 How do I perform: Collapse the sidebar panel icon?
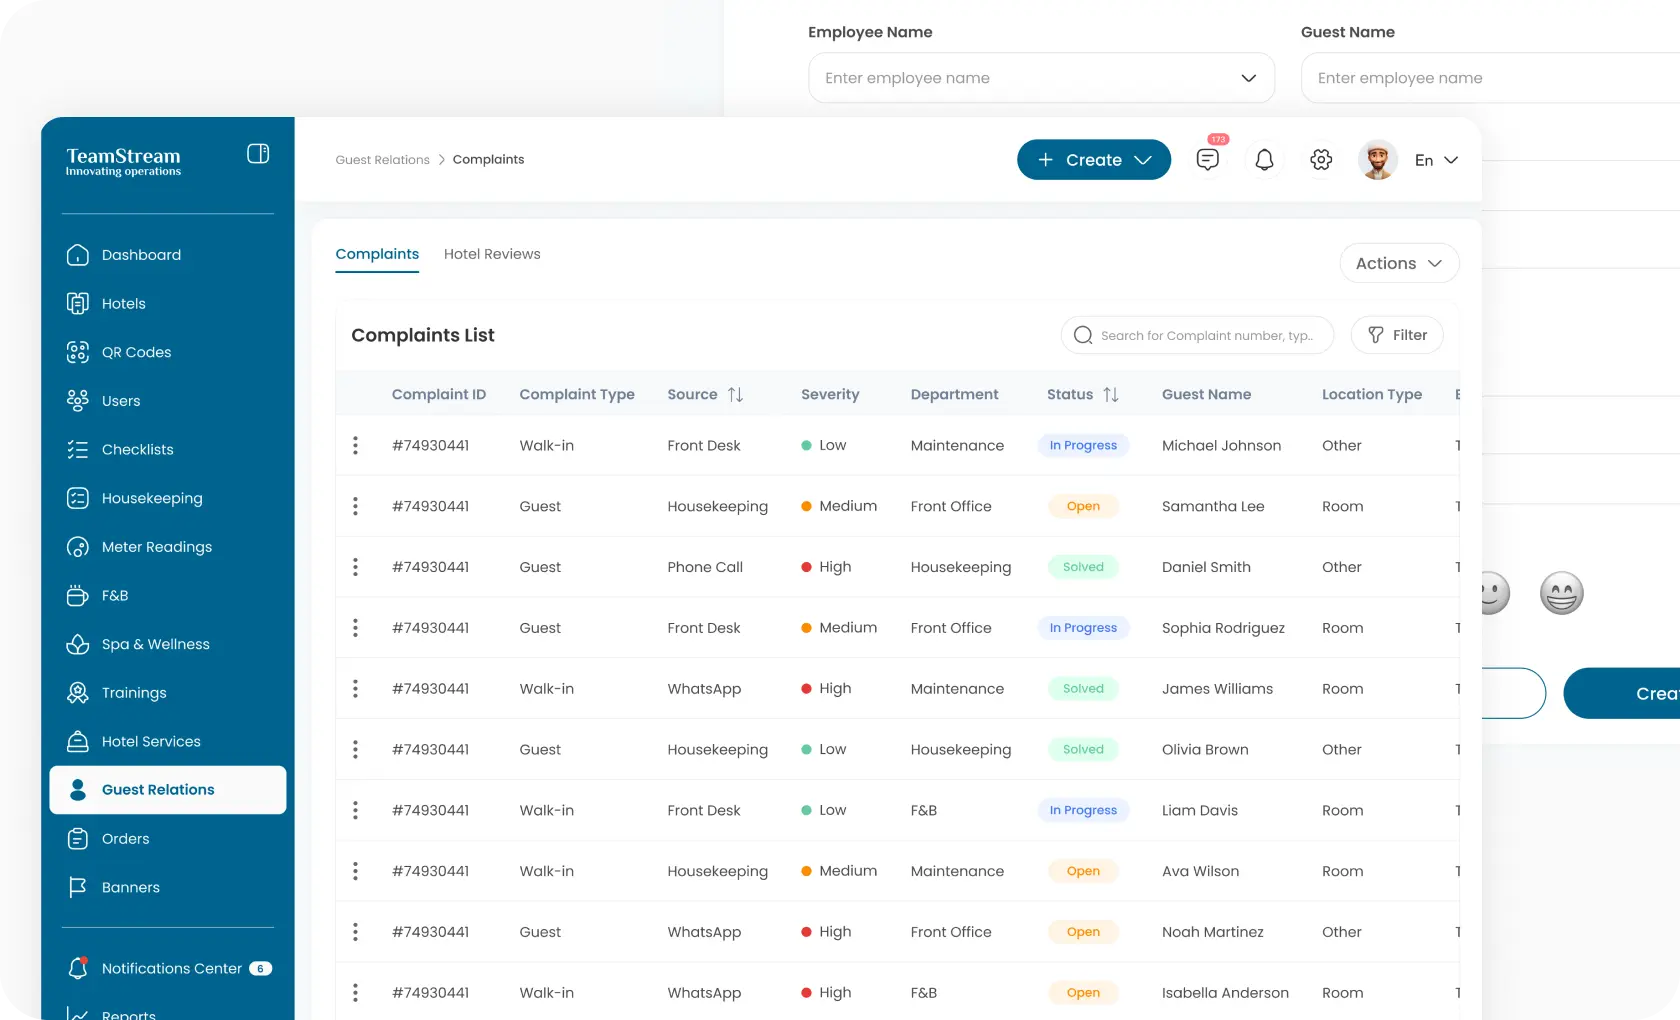point(258,154)
